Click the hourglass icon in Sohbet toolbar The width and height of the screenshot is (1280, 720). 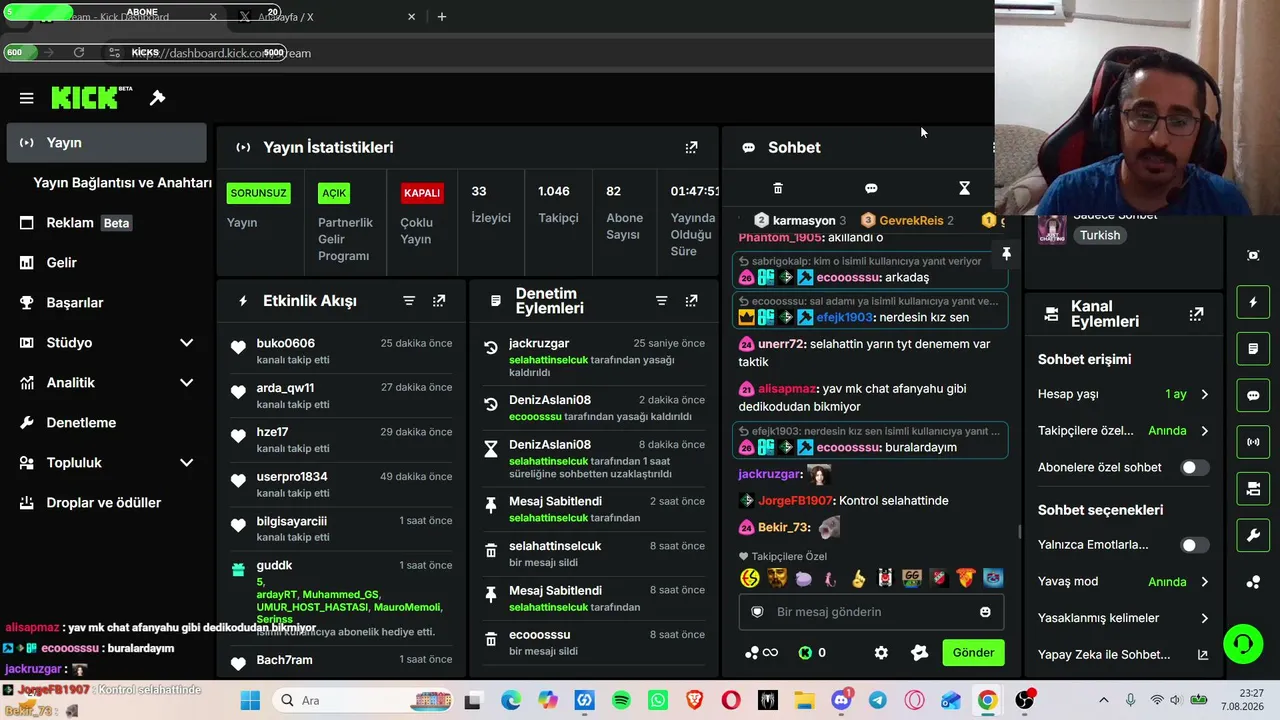[964, 188]
